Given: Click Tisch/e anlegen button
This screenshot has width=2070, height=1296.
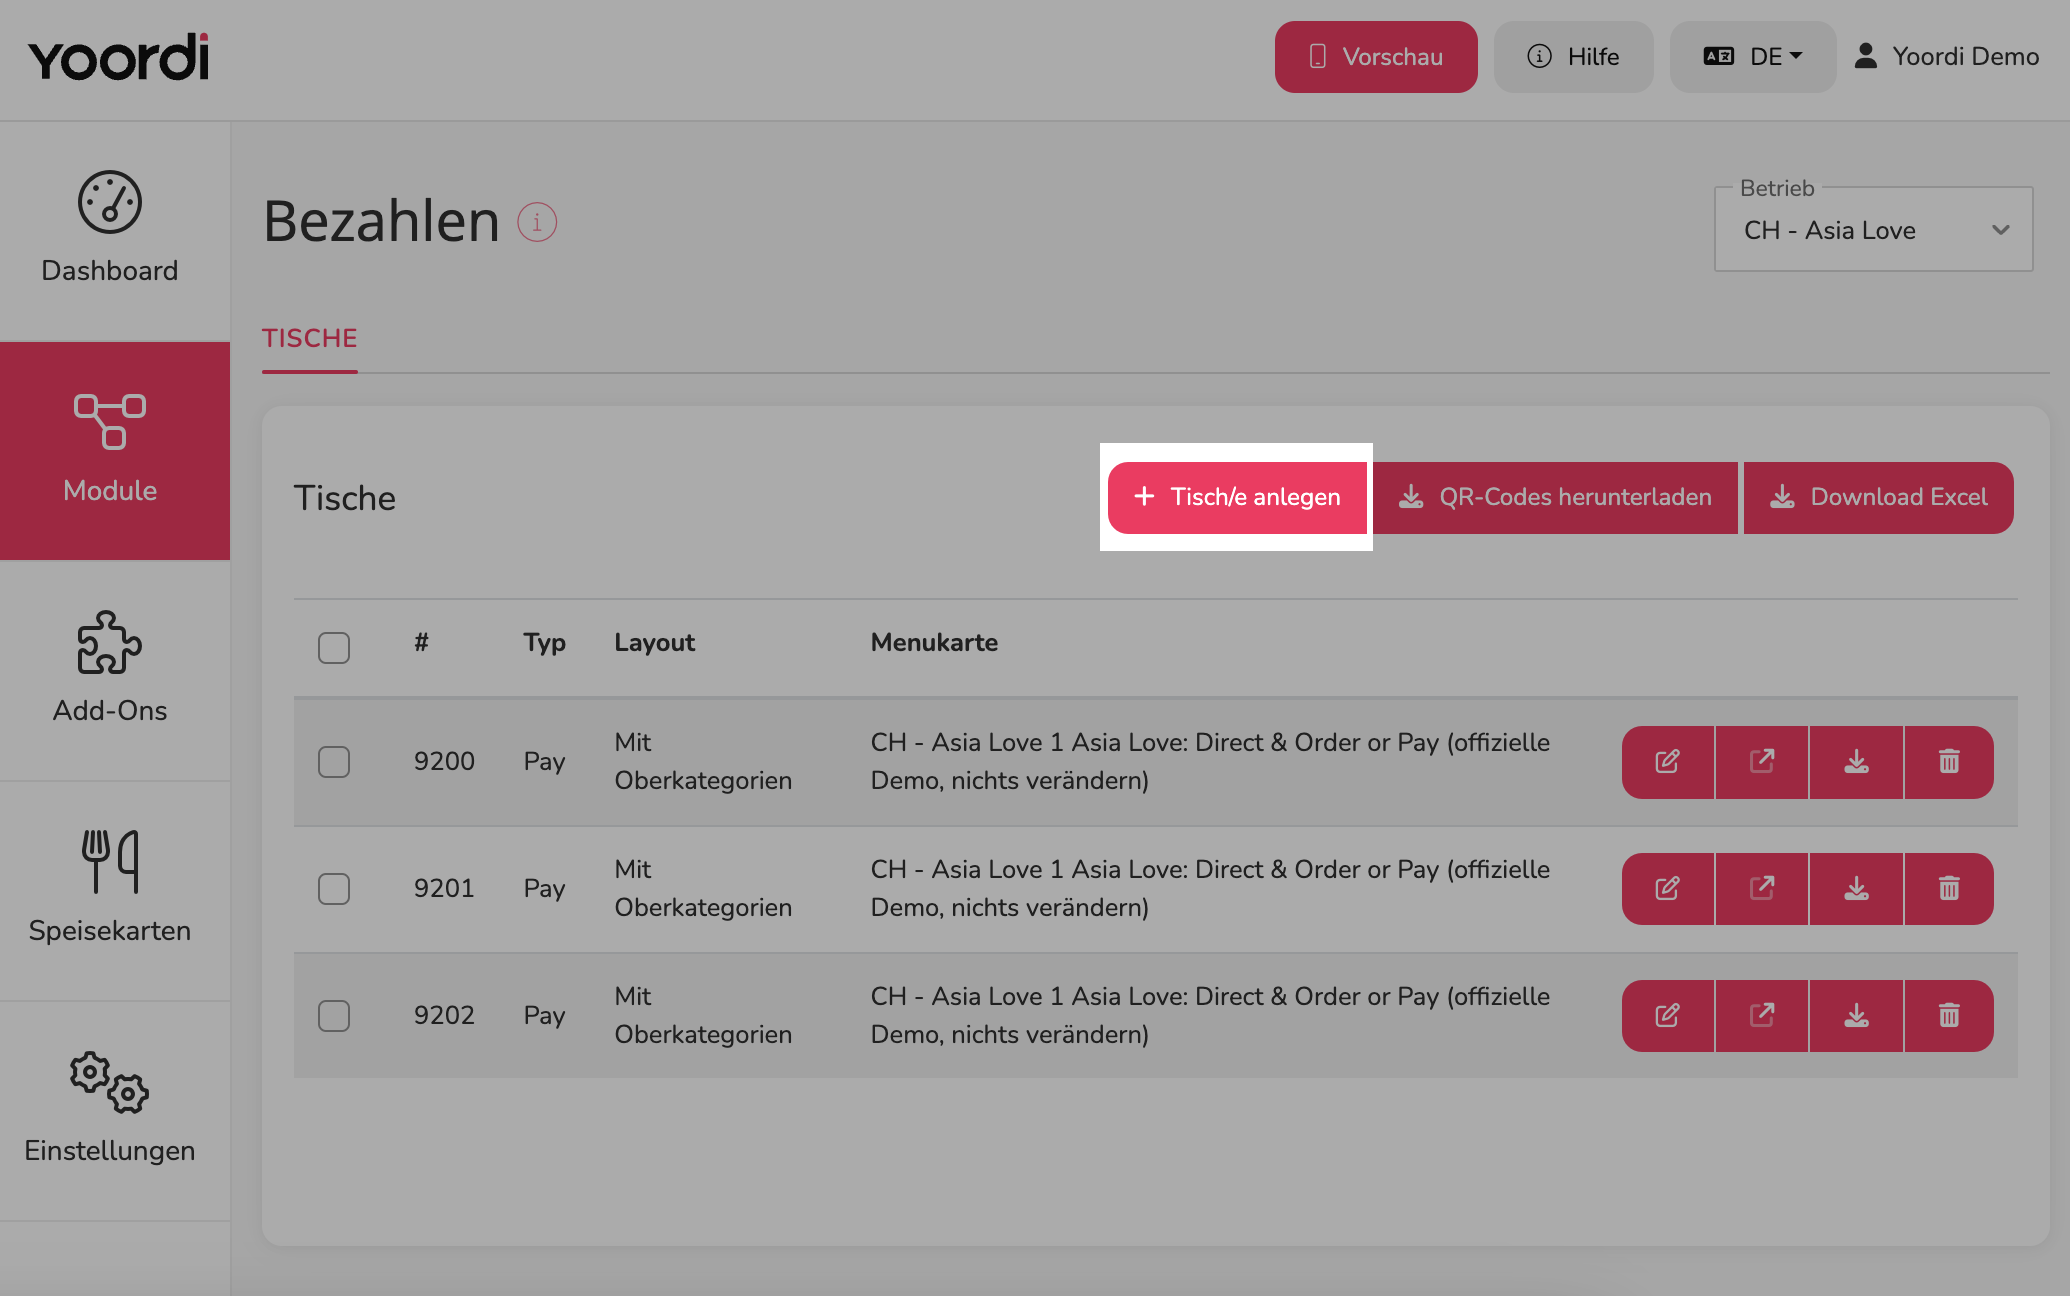Looking at the screenshot, I should tap(1237, 498).
